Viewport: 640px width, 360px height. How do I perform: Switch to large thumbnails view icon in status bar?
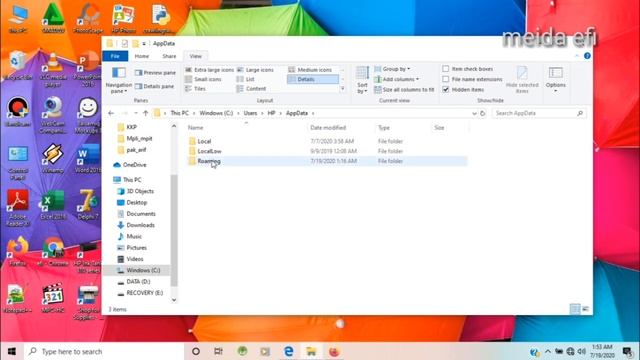[x=585, y=309]
